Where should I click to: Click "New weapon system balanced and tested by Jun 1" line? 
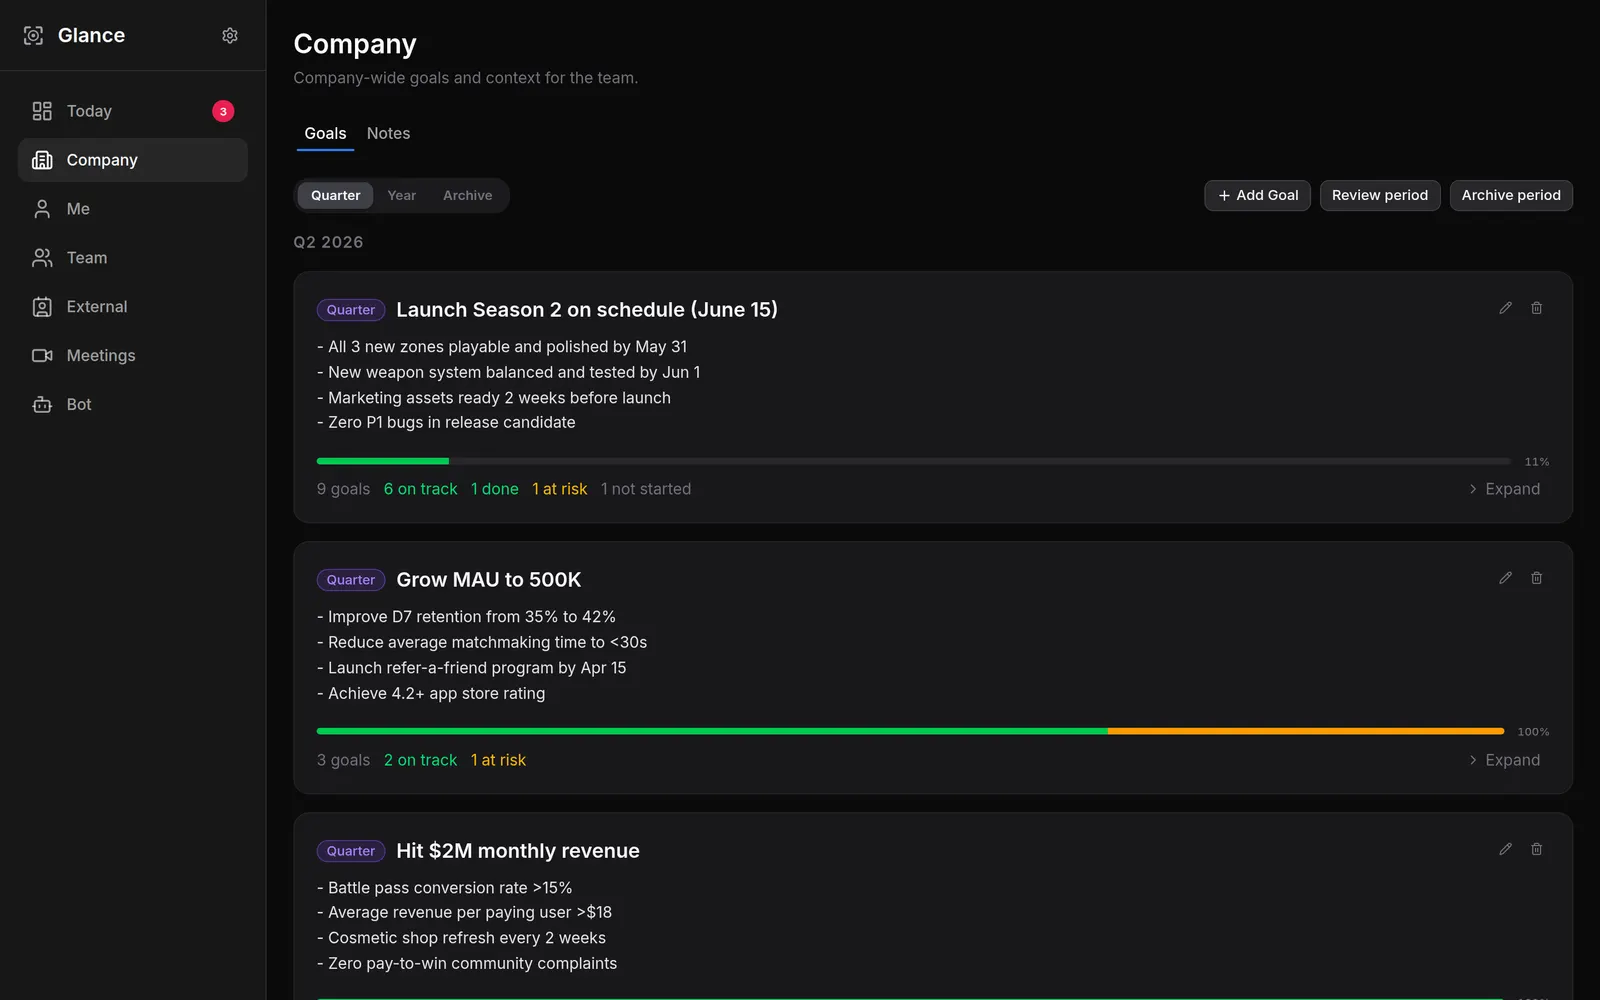click(509, 372)
